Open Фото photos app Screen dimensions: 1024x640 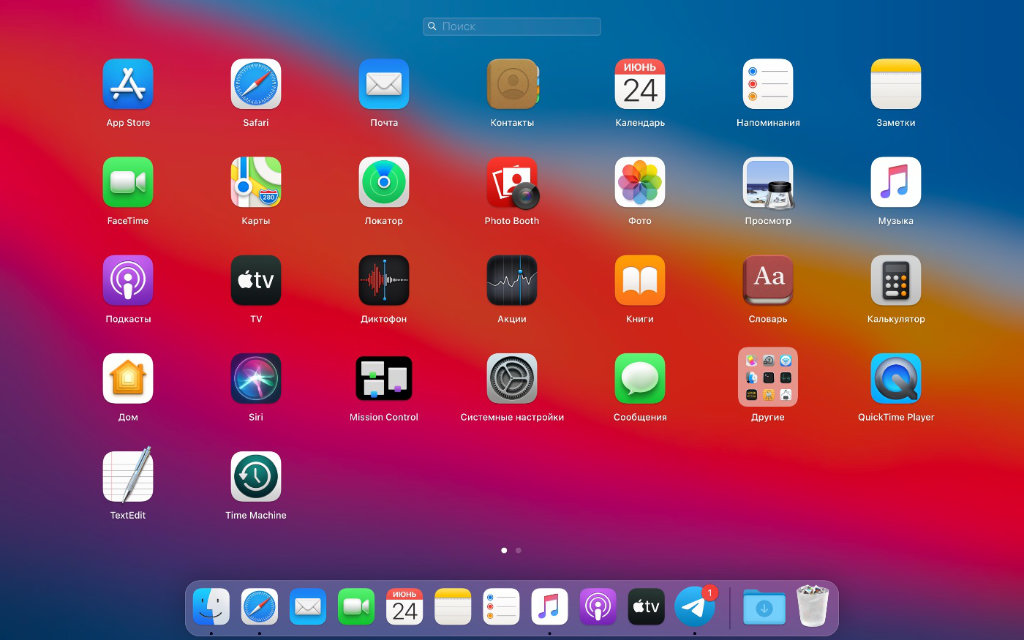click(x=640, y=182)
